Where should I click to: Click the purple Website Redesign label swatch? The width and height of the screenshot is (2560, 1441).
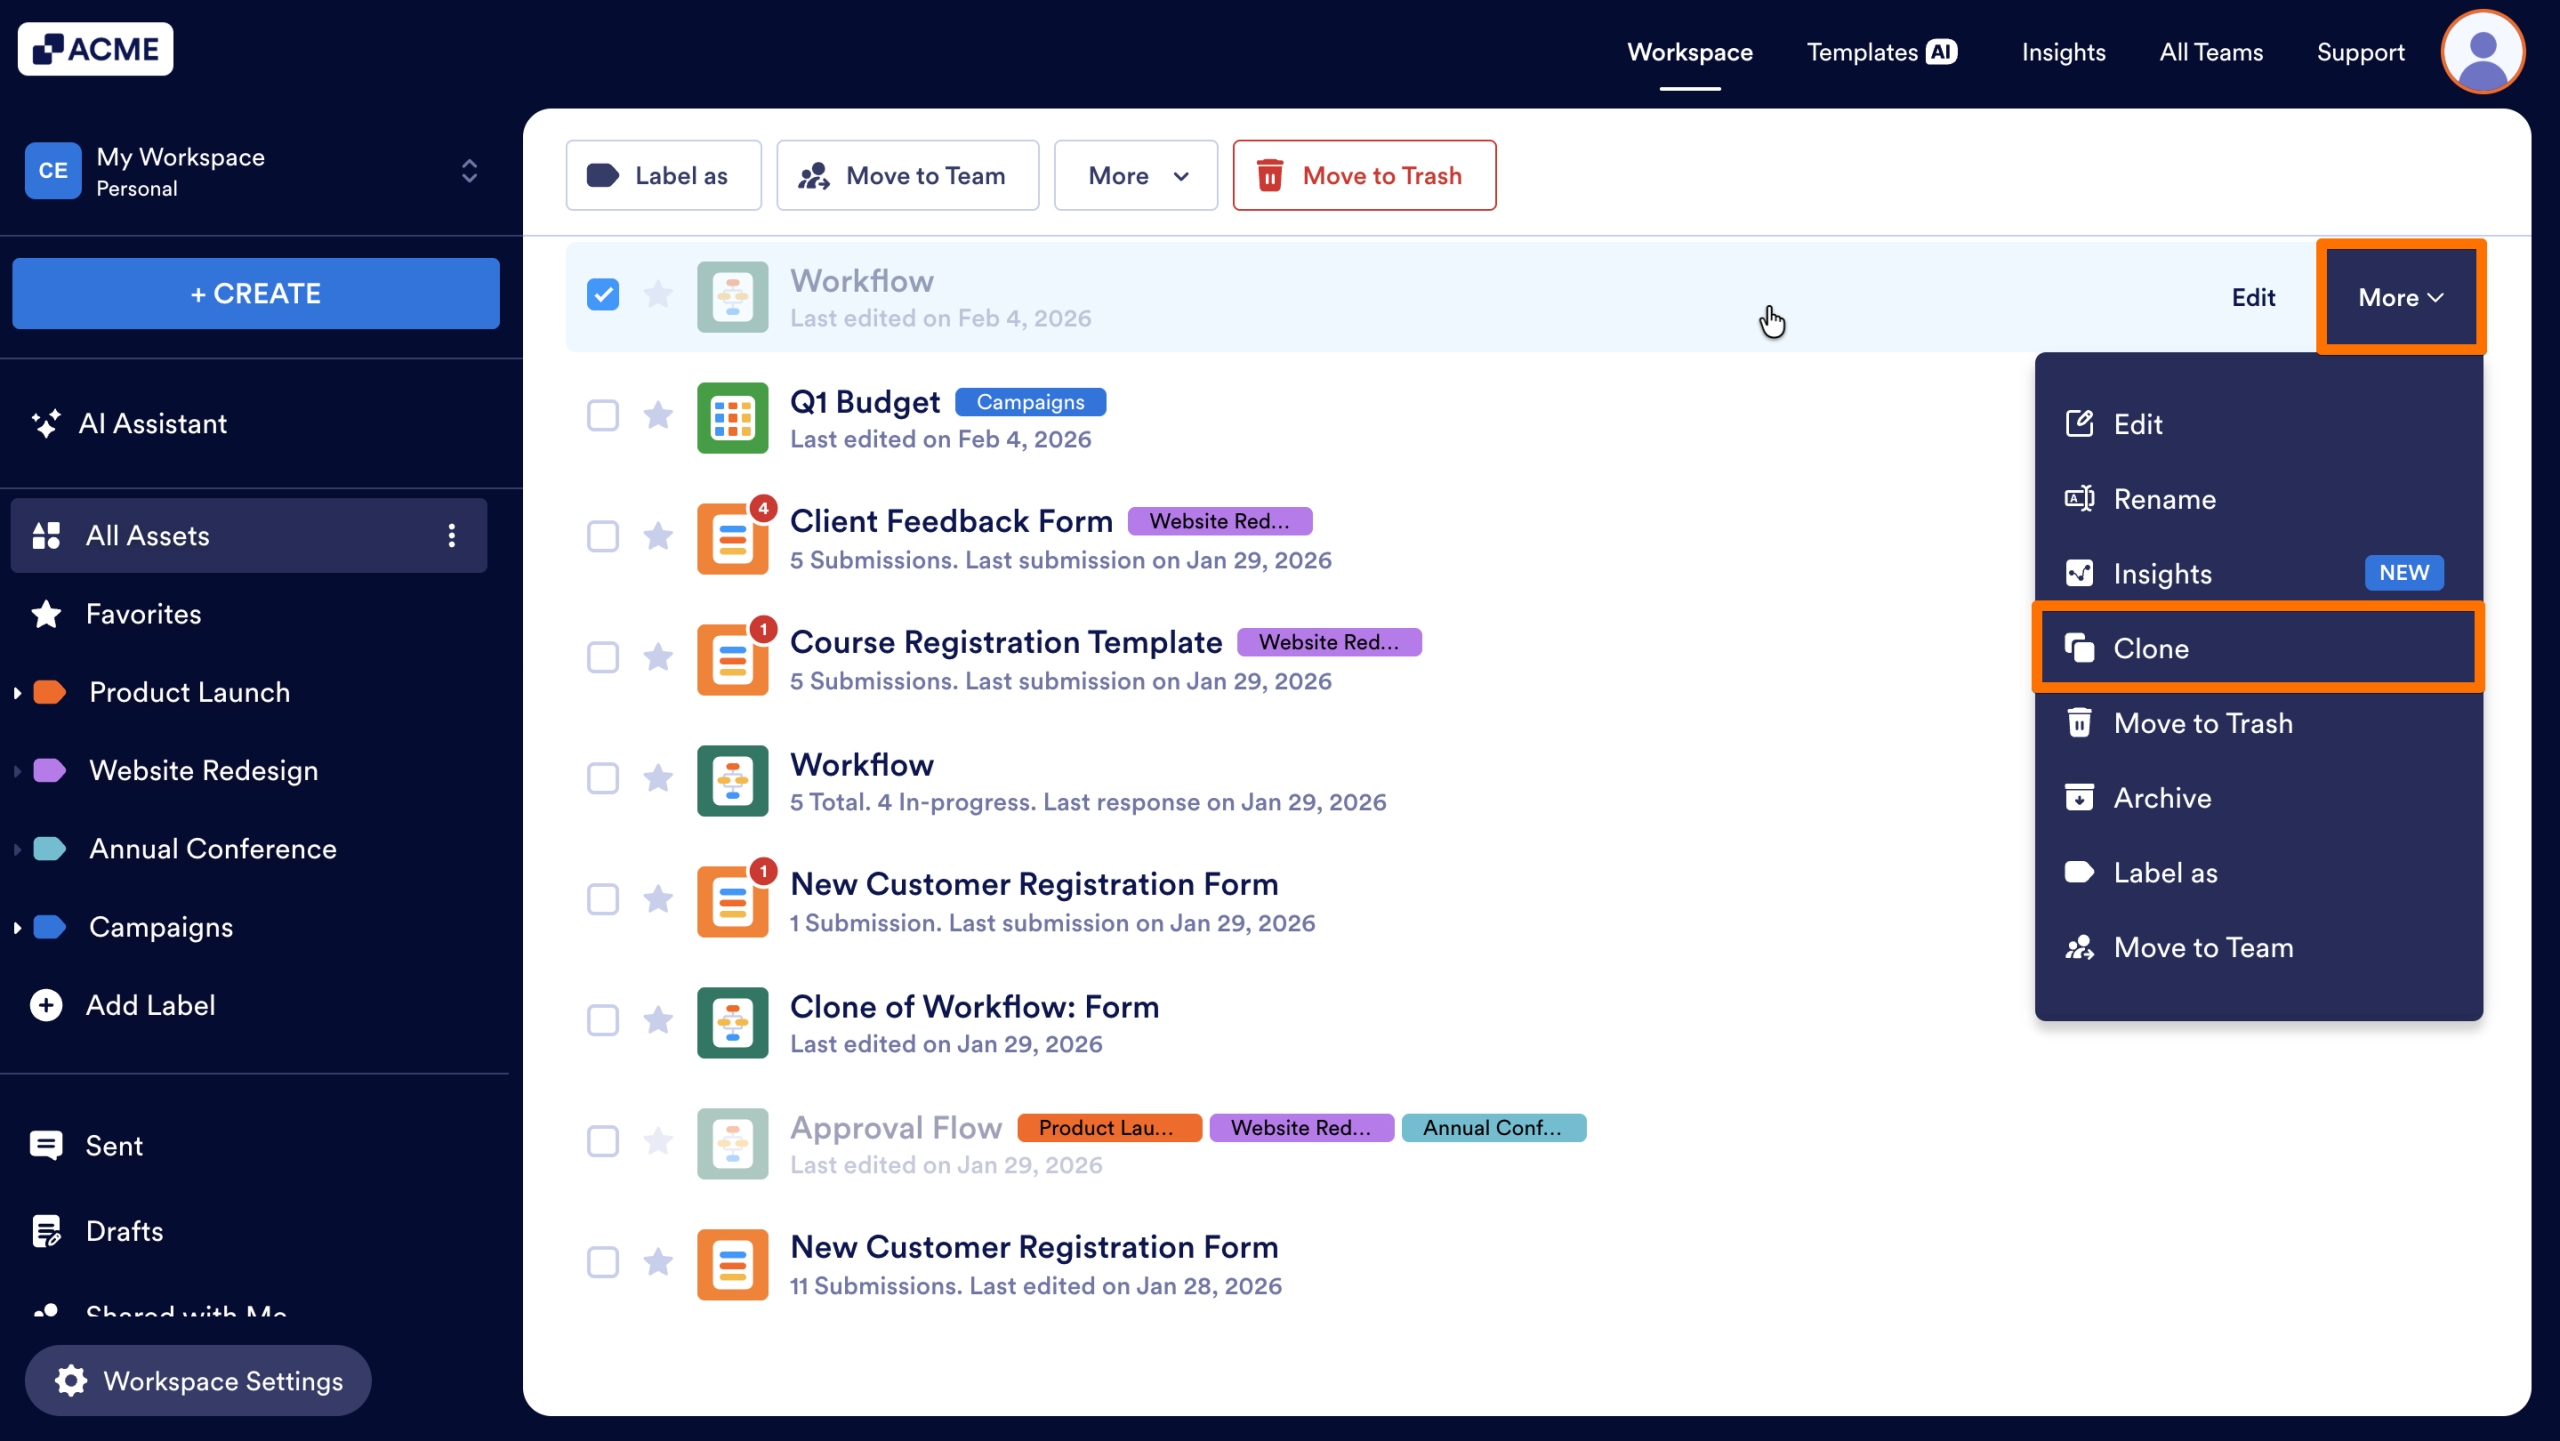click(49, 770)
